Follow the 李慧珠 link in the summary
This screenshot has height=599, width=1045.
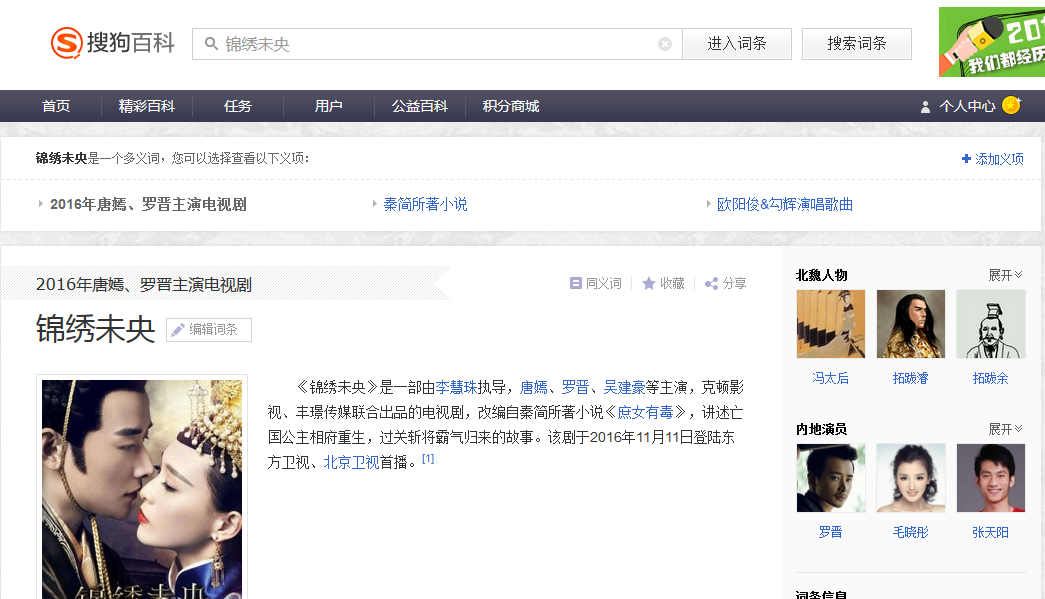pyautogui.click(x=456, y=387)
